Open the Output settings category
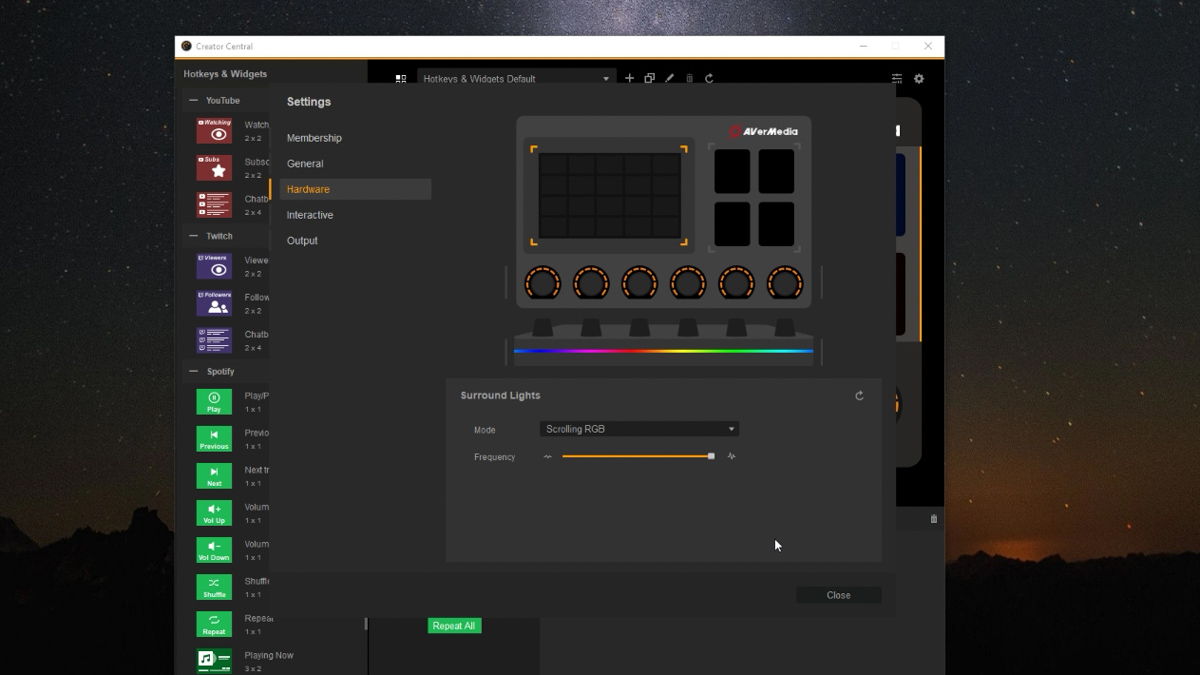 pyautogui.click(x=302, y=241)
